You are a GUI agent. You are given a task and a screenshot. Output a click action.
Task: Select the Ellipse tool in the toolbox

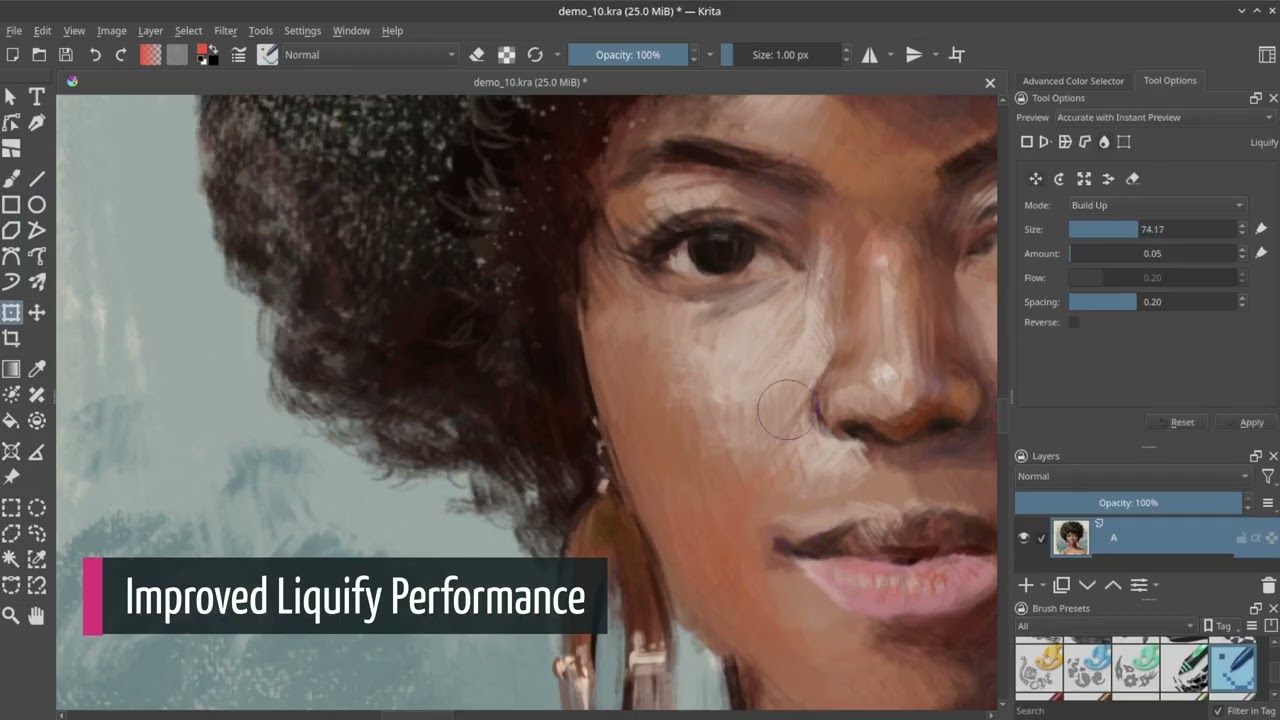point(37,205)
